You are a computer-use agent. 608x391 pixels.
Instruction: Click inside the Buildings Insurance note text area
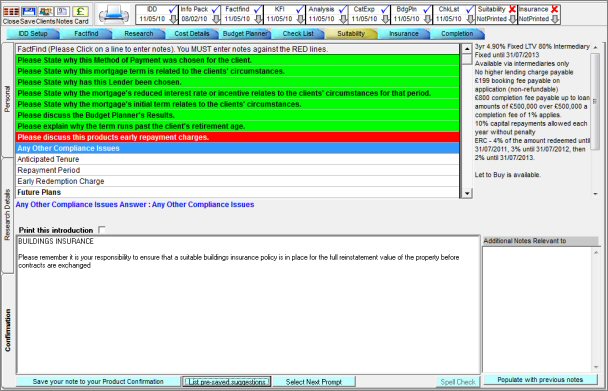tap(248, 305)
